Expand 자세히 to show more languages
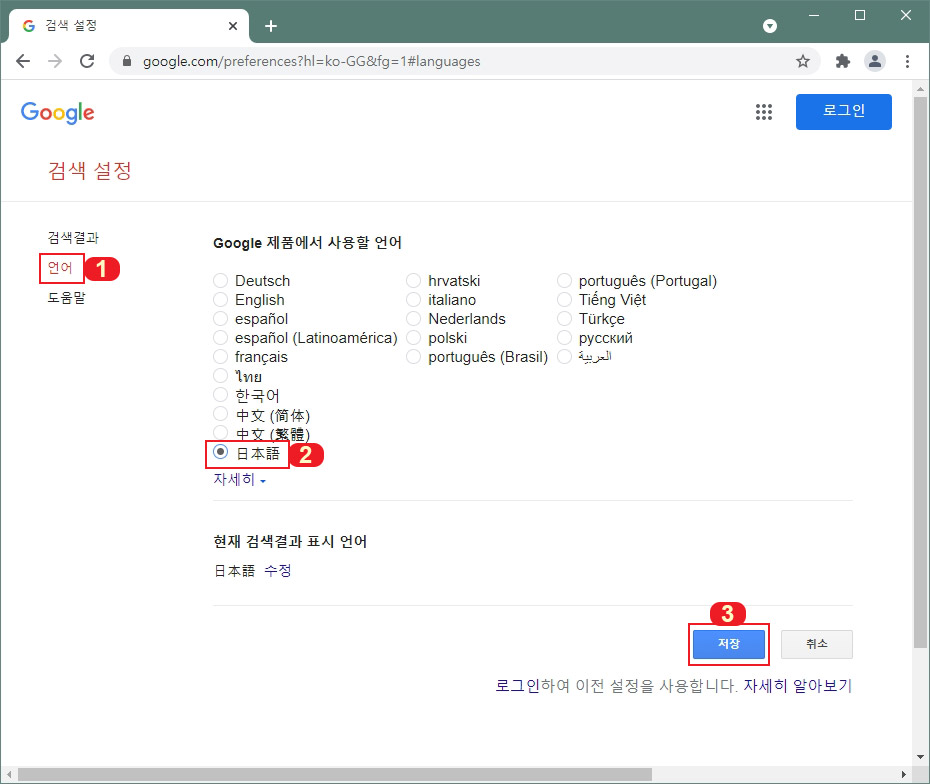The width and height of the screenshot is (930, 784). 240,479
